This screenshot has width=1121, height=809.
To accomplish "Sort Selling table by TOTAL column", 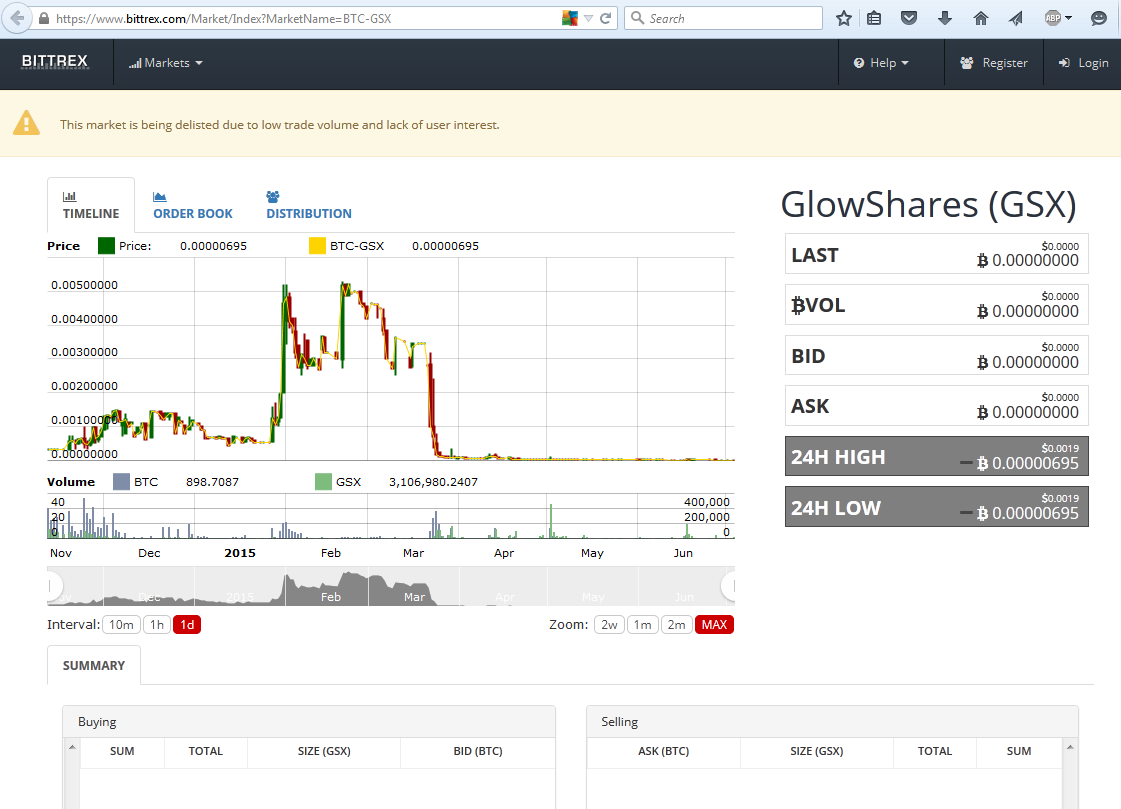I will 934,751.
